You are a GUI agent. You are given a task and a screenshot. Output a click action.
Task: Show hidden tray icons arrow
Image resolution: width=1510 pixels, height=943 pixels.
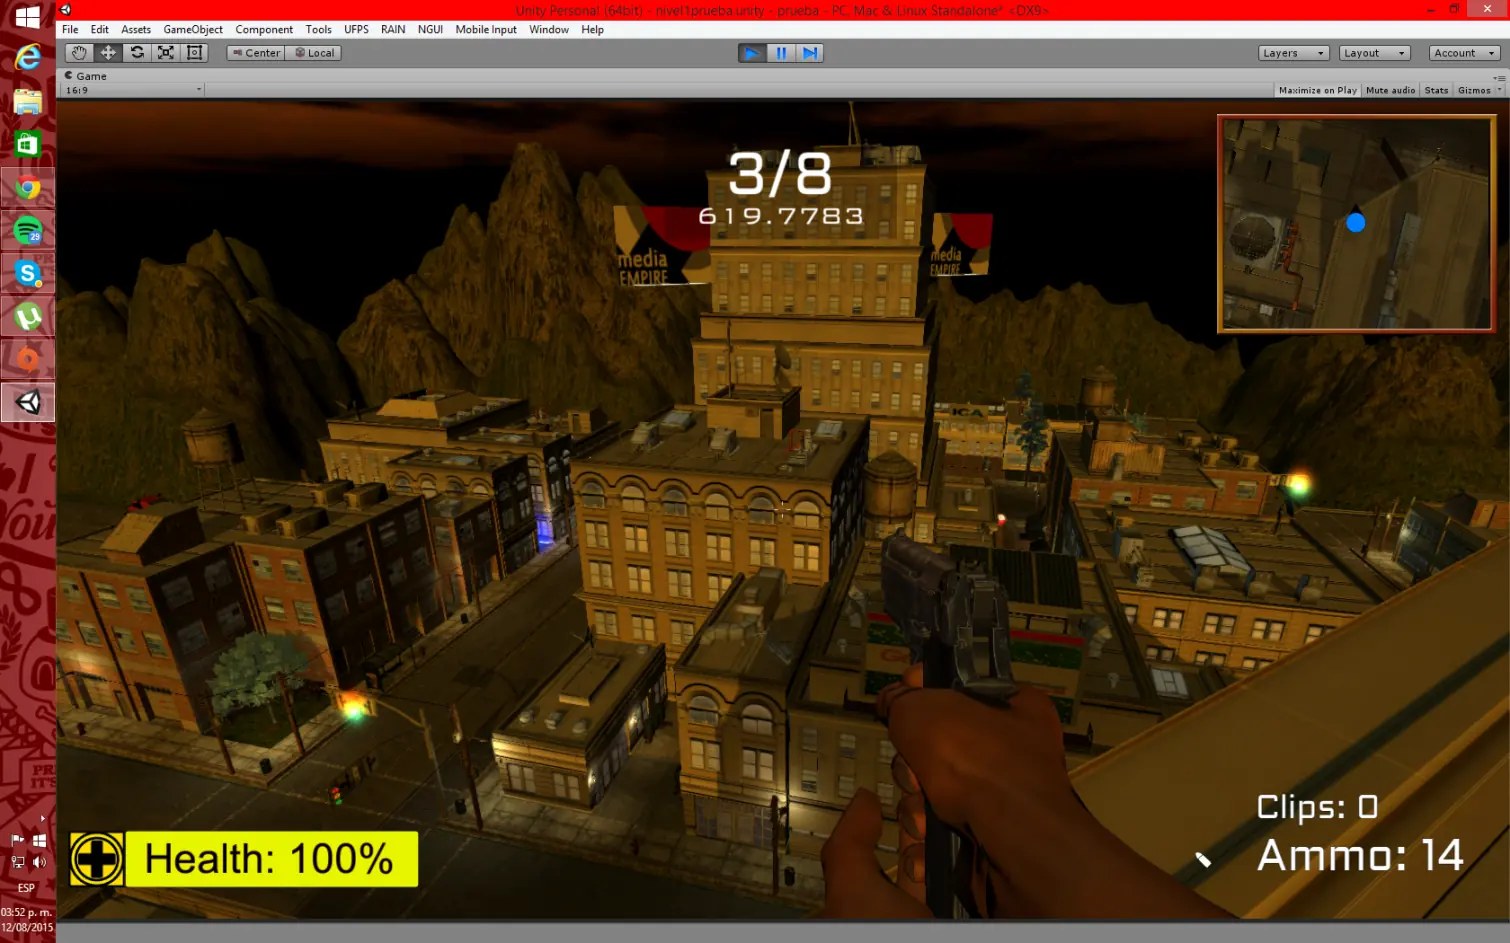(x=42, y=819)
